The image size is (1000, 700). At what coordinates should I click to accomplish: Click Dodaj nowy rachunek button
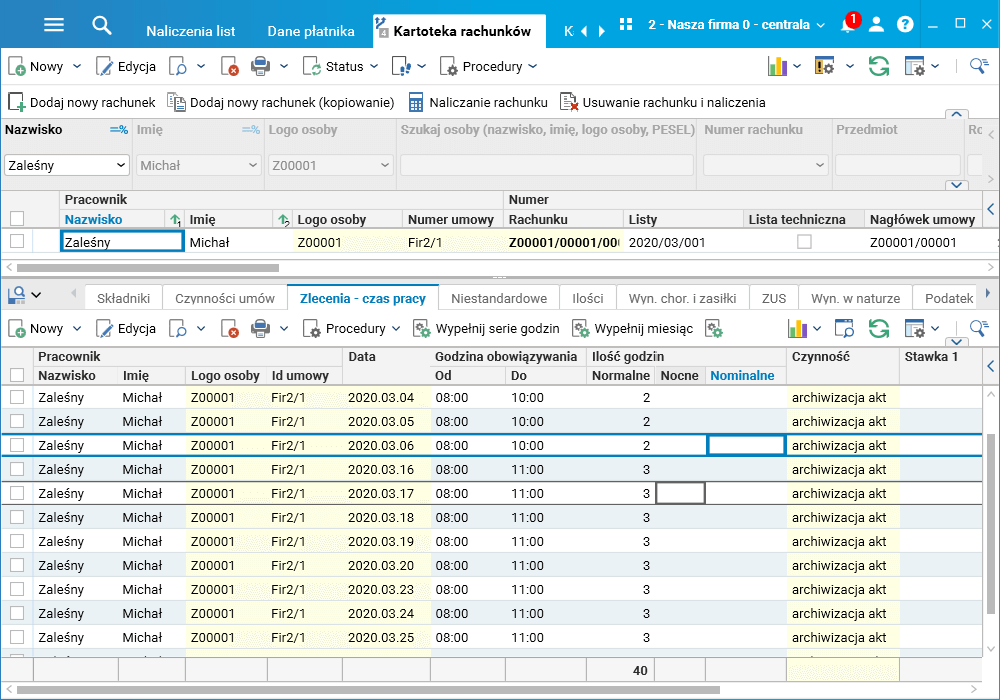coord(82,102)
